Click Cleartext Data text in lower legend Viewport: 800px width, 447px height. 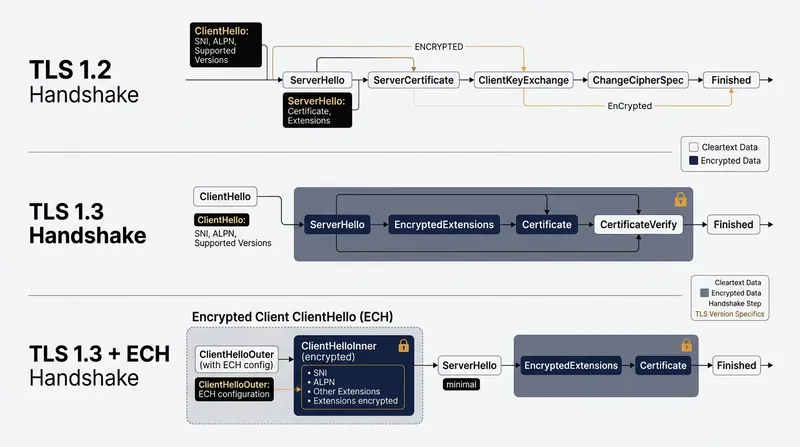pos(738,282)
